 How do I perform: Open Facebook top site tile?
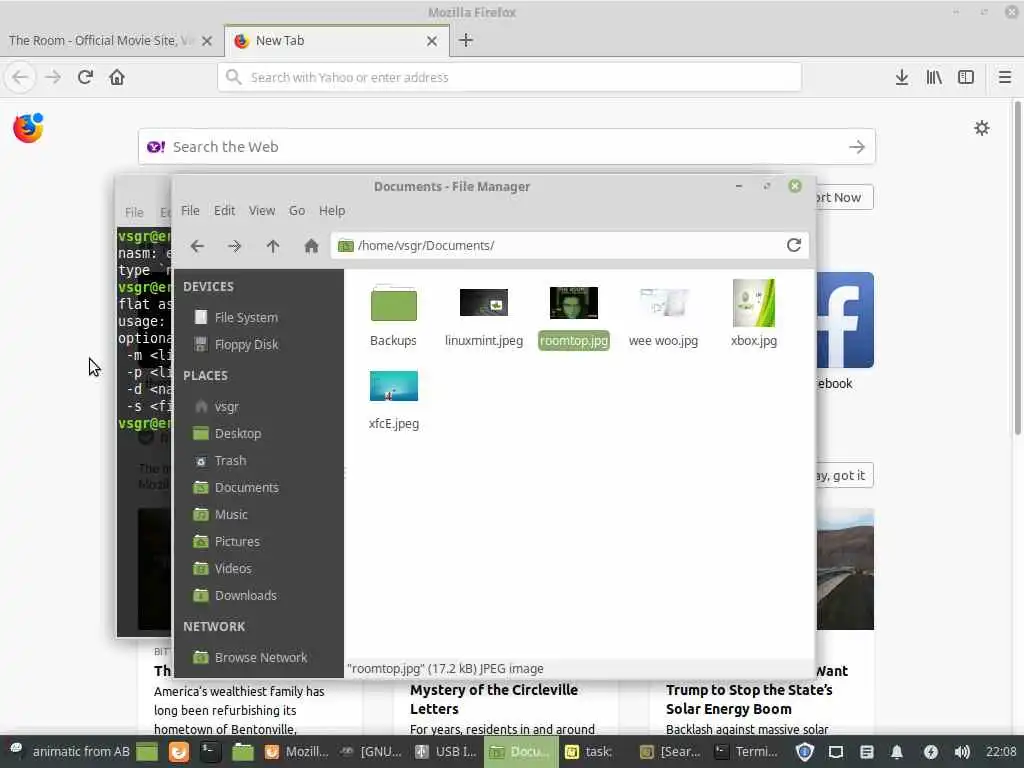pos(845,320)
